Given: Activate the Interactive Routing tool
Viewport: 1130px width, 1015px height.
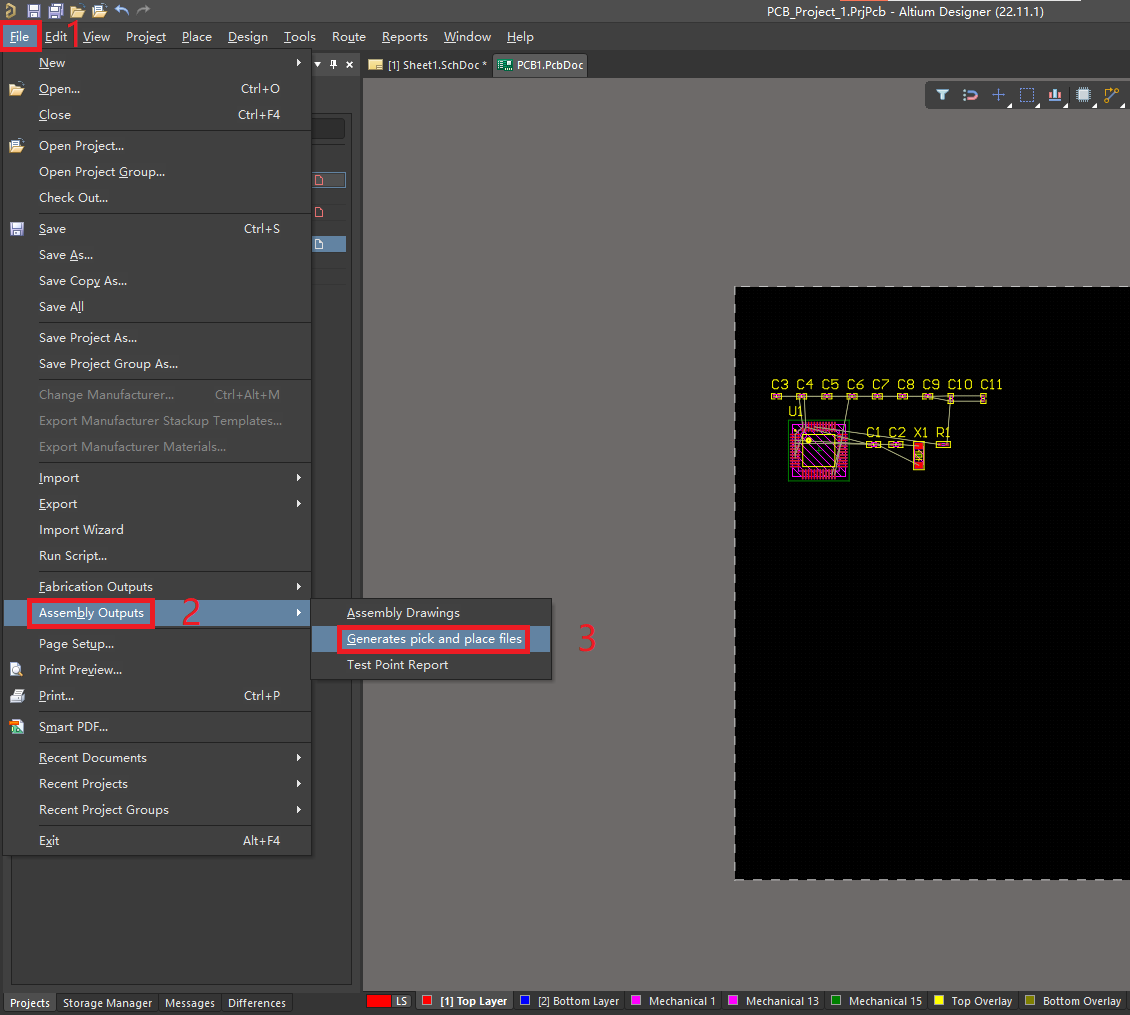Looking at the screenshot, I should 1111,94.
